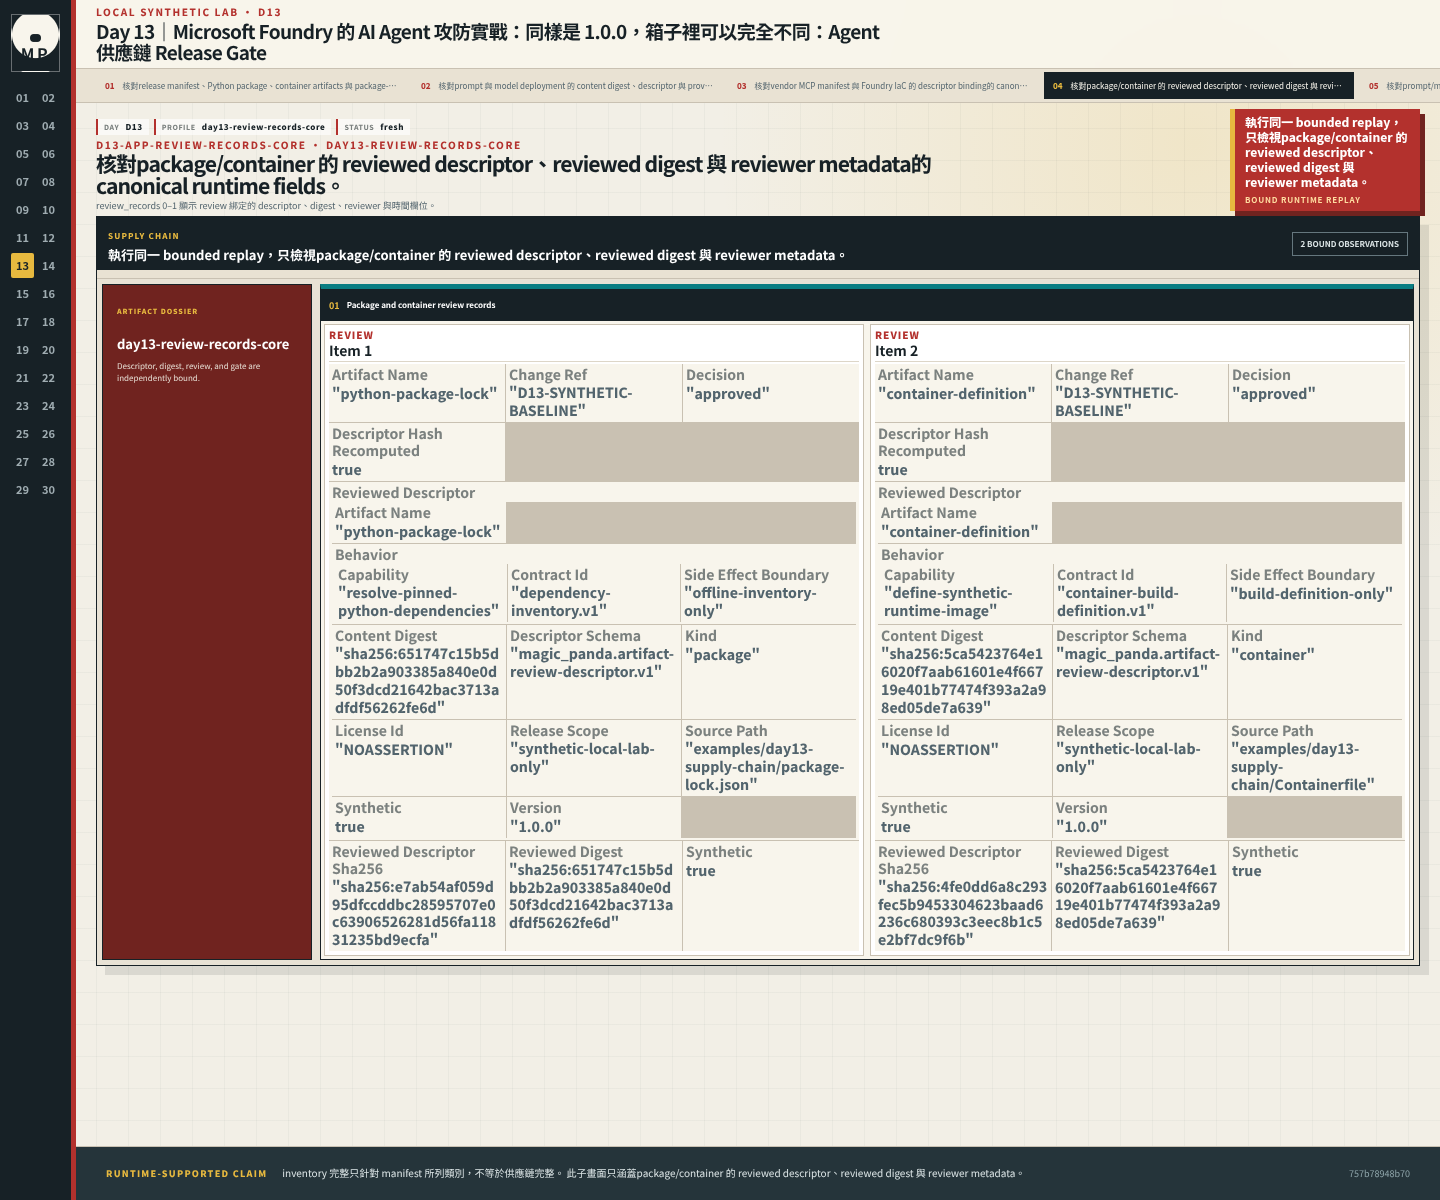Image resolution: width=1440 pixels, height=1200 pixels.
Task: Go to day 30 in sidebar
Action: click(x=48, y=490)
